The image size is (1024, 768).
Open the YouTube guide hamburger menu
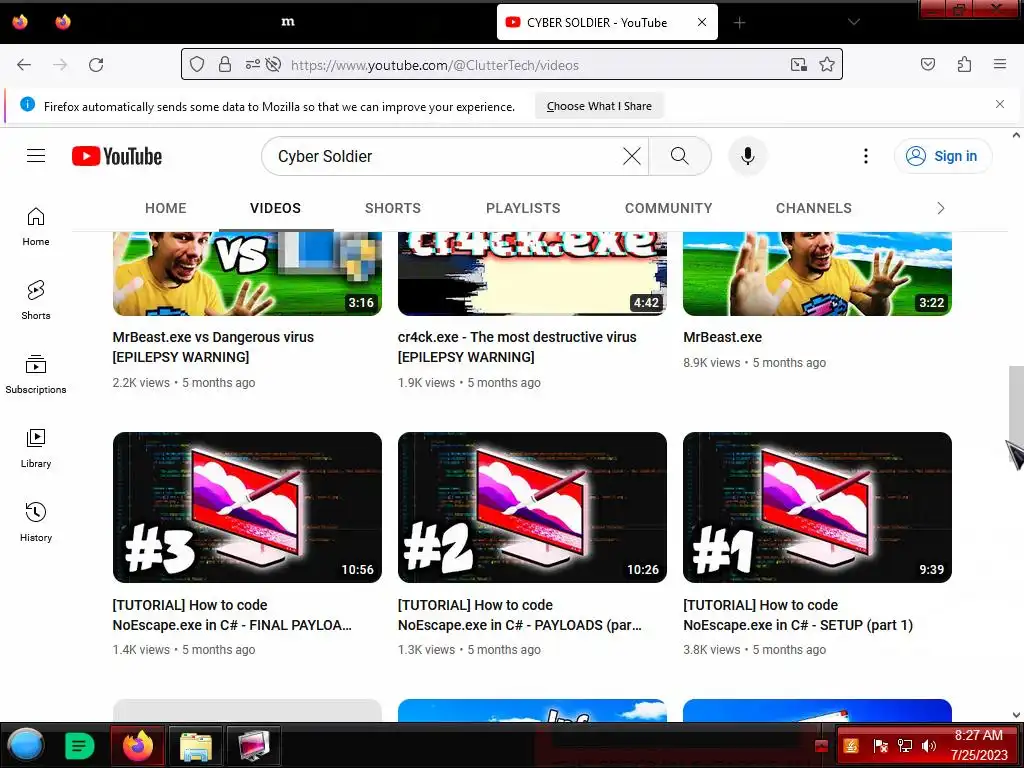tap(36, 155)
